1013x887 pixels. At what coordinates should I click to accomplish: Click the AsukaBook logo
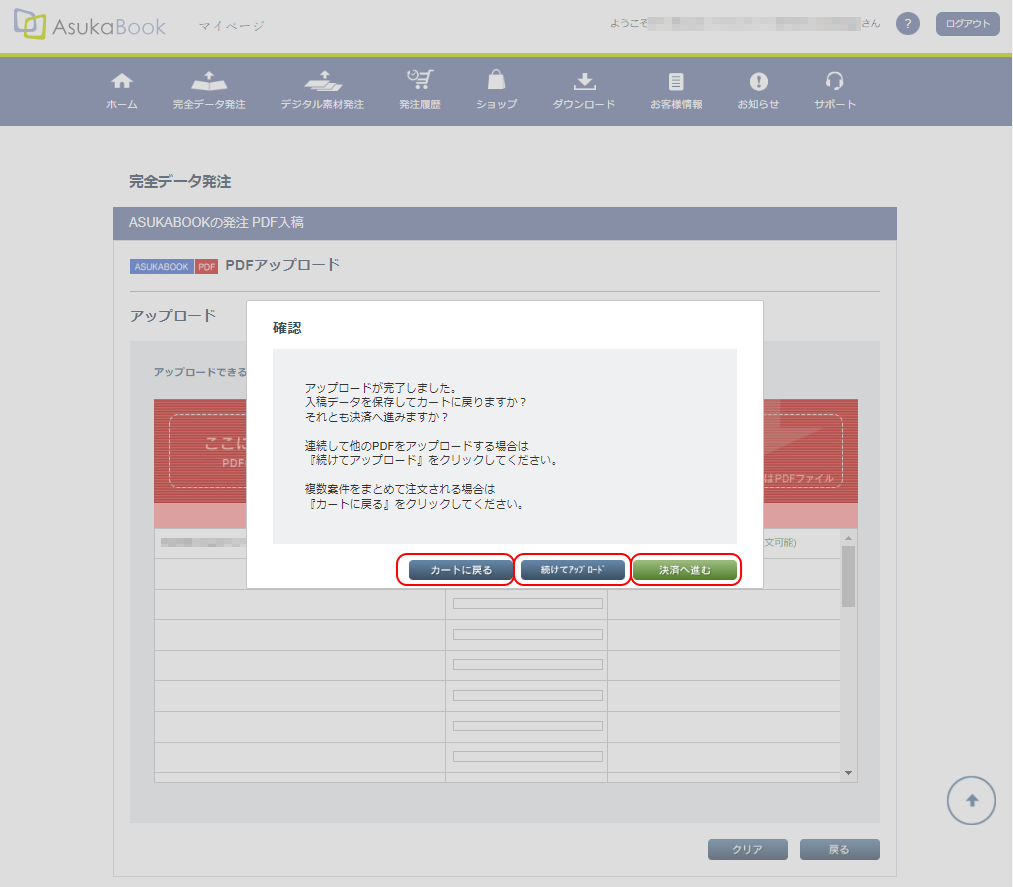coord(90,25)
